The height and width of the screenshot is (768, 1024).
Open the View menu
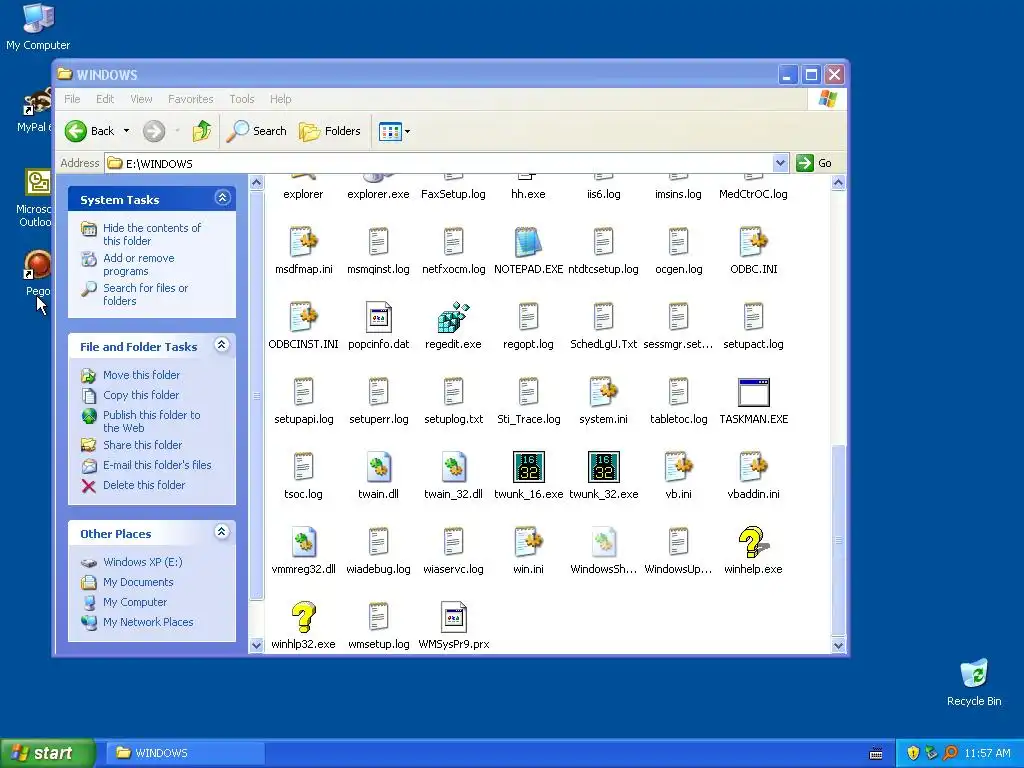click(141, 99)
